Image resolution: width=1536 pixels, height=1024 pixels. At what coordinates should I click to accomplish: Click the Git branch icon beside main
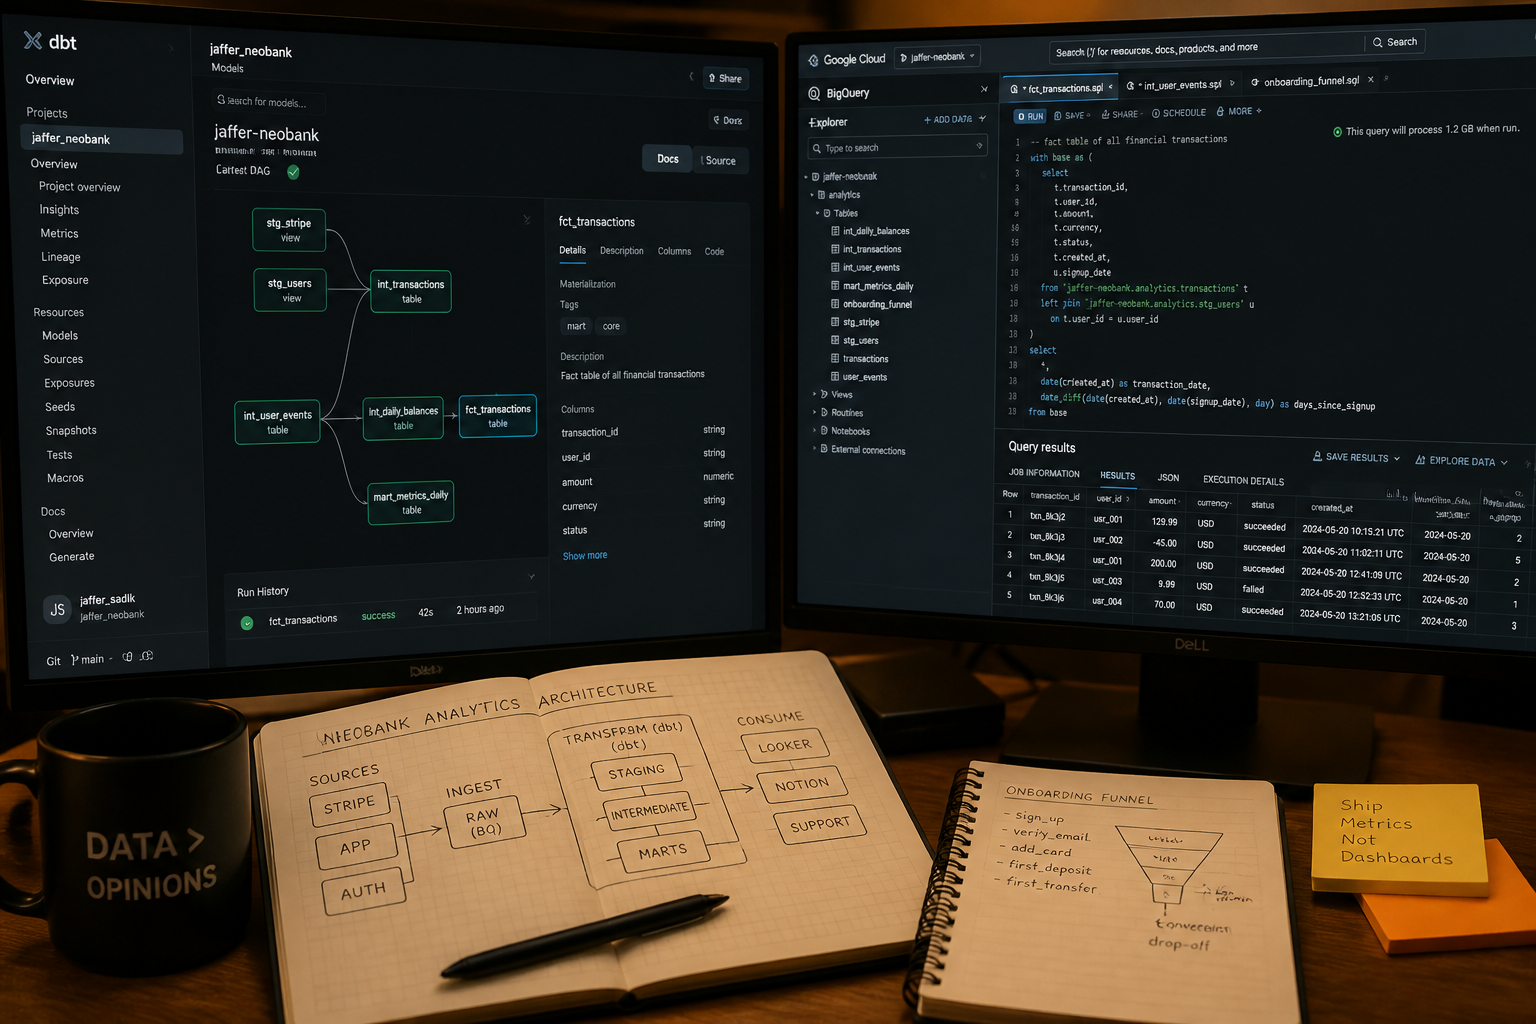75,660
